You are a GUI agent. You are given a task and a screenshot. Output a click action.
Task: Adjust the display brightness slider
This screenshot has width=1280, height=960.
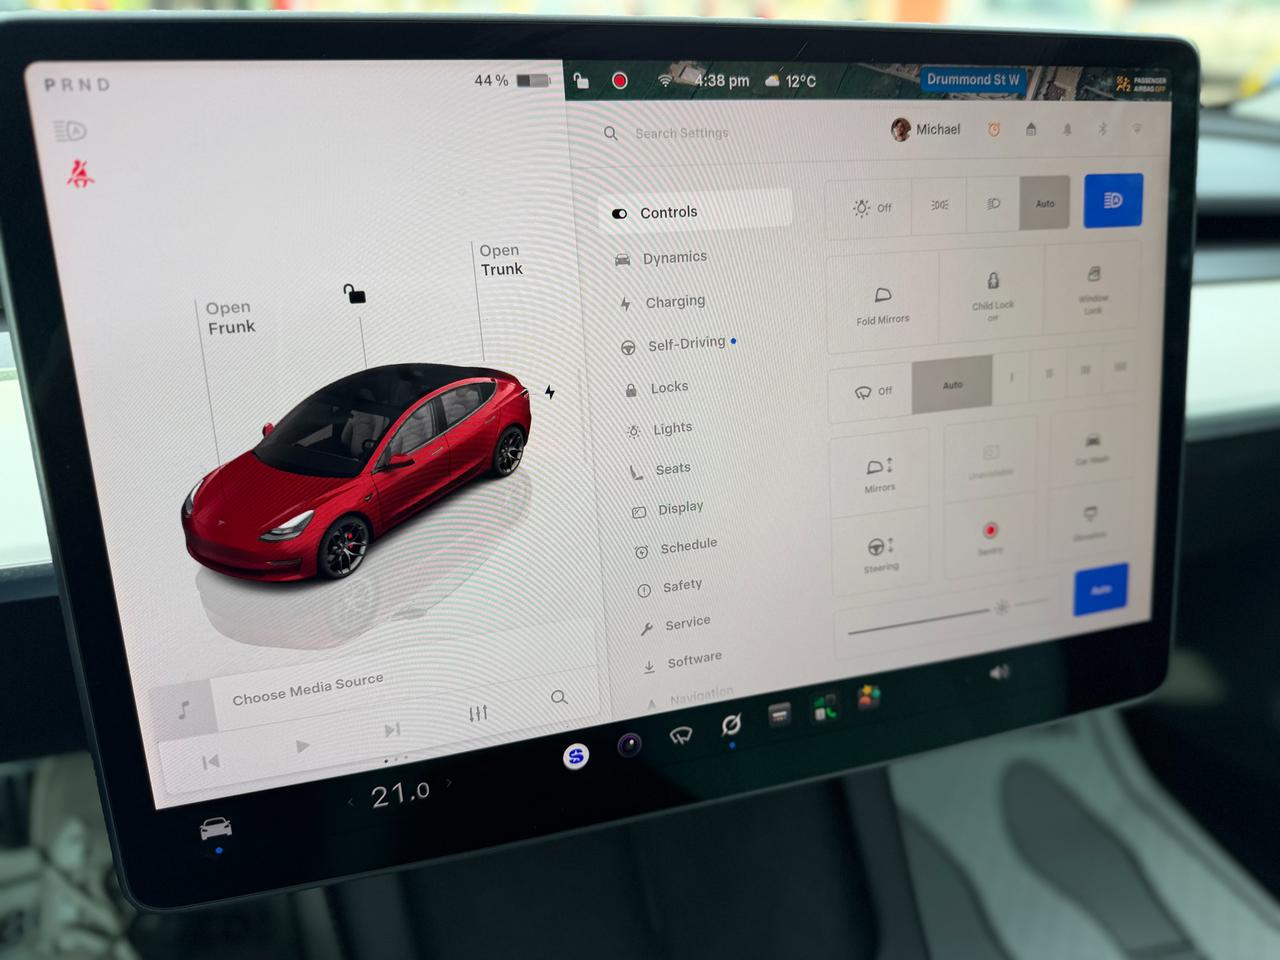pos(946,618)
